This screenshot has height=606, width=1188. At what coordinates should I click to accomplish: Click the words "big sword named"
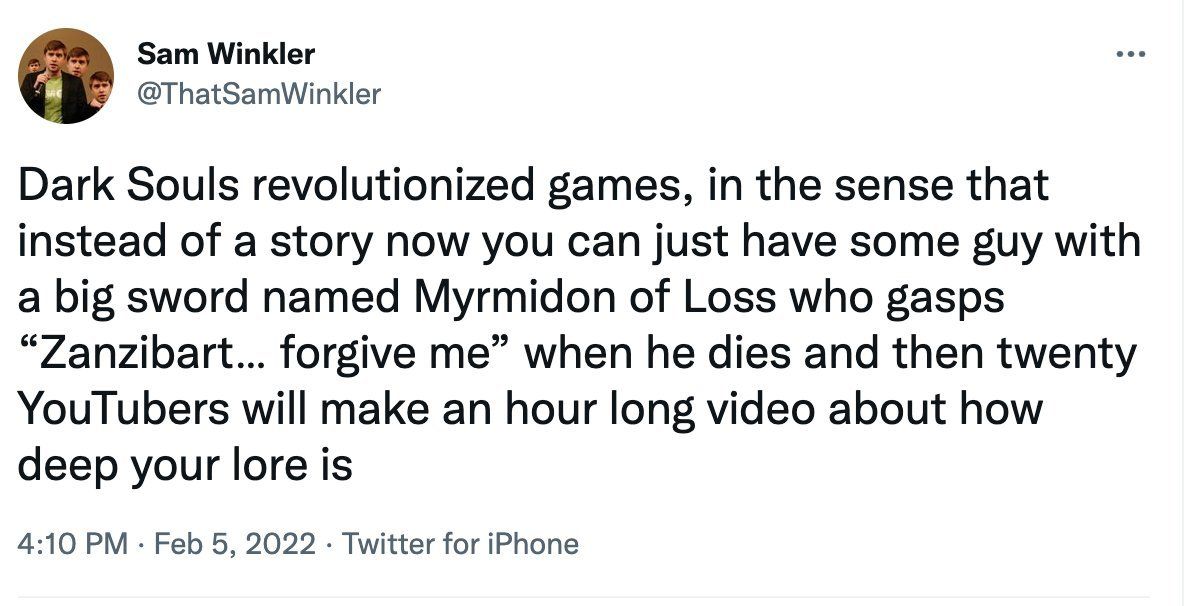tap(226, 298)
